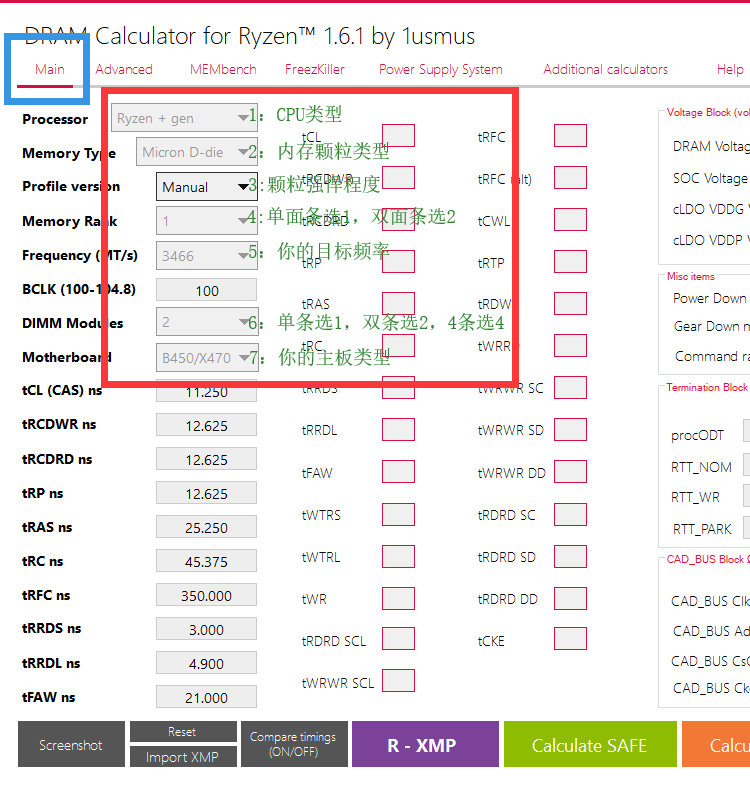Click the tRDRD SCL result box
The width and height of the screenshot is (750, 785).
tap(398, 638)
